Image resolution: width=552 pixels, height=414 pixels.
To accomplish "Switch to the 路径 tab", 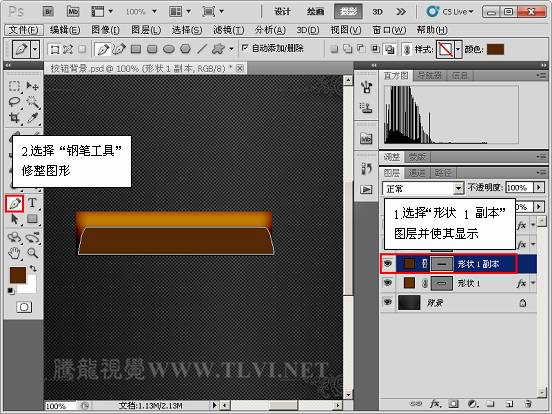I will 443,172.
